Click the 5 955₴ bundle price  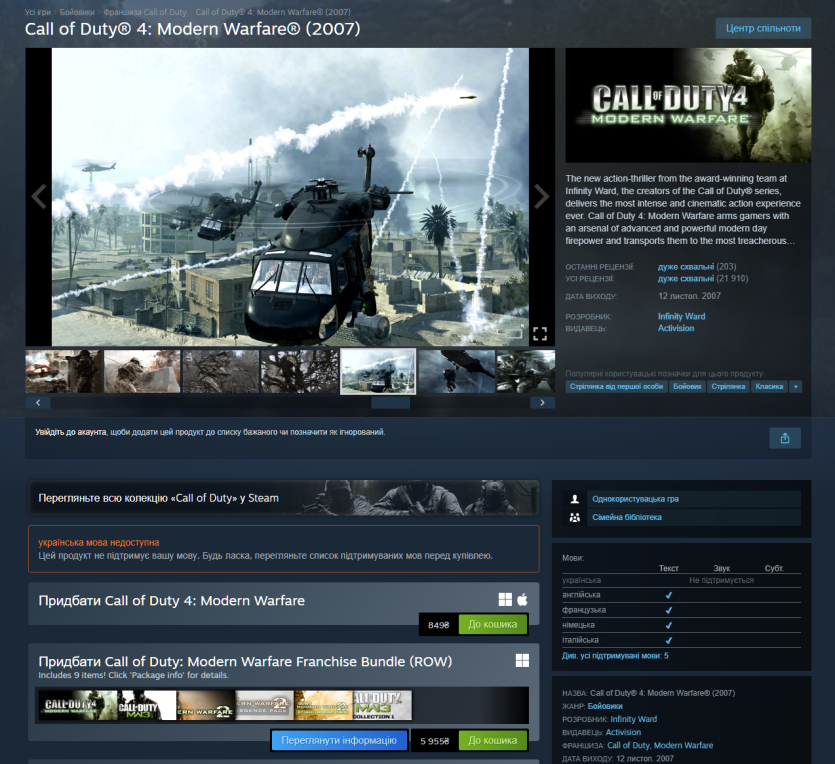coord(435,741)
